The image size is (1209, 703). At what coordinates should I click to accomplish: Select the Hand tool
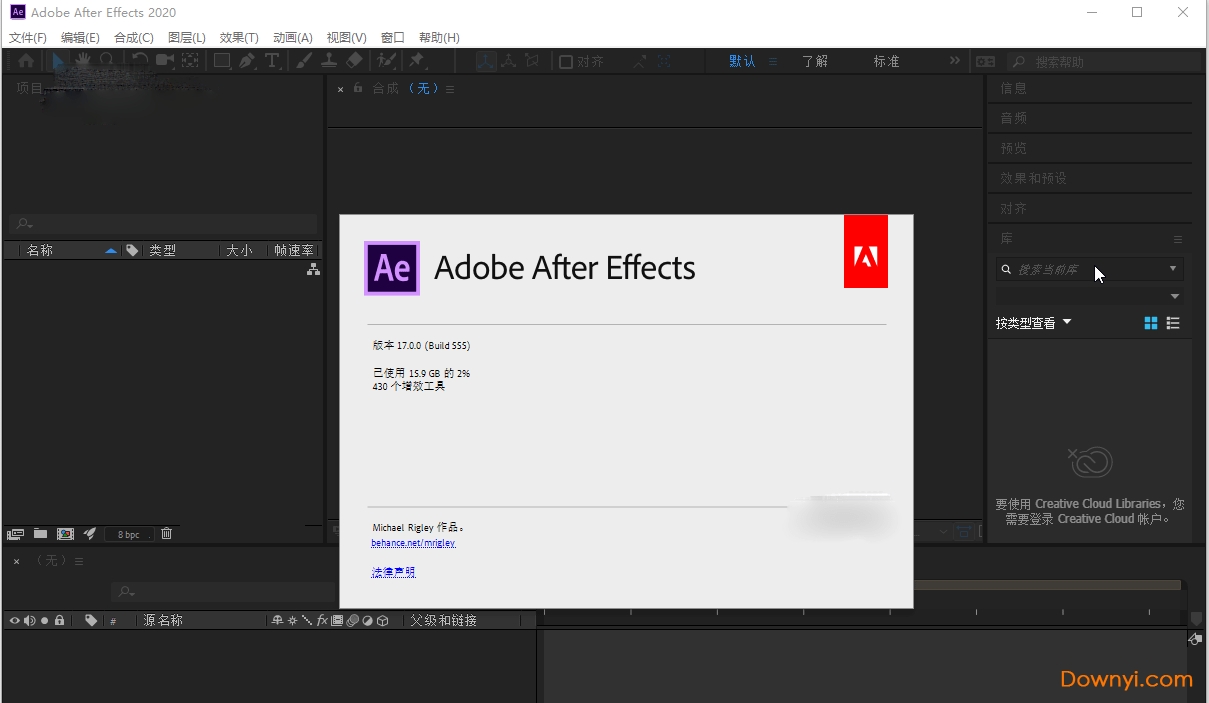click(82, 60)
